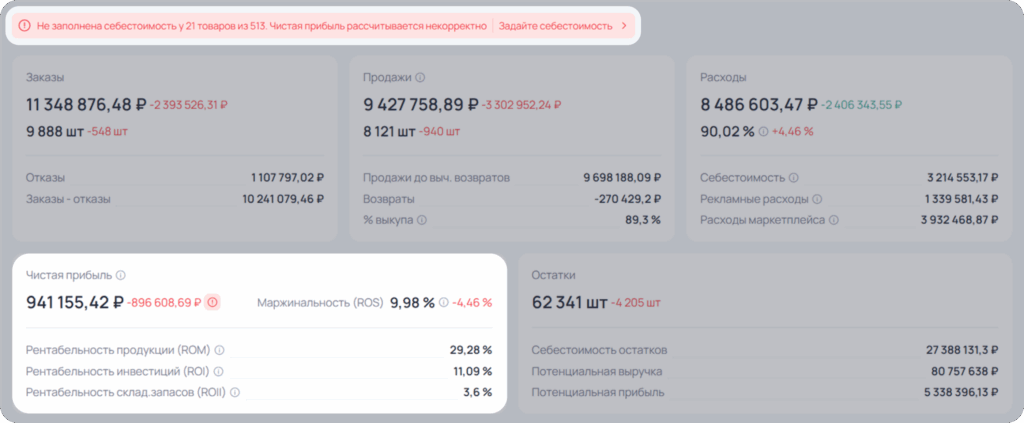Click the marketplace costs value '3 932 468,87 ₽'
This screenshot has width=1024, height=423.
coord(959,220)
